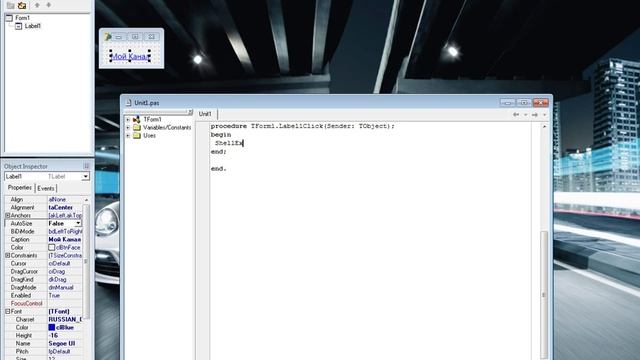
Task: Select Form1 node in the Object TreeView
Action: tap(22, 18)
